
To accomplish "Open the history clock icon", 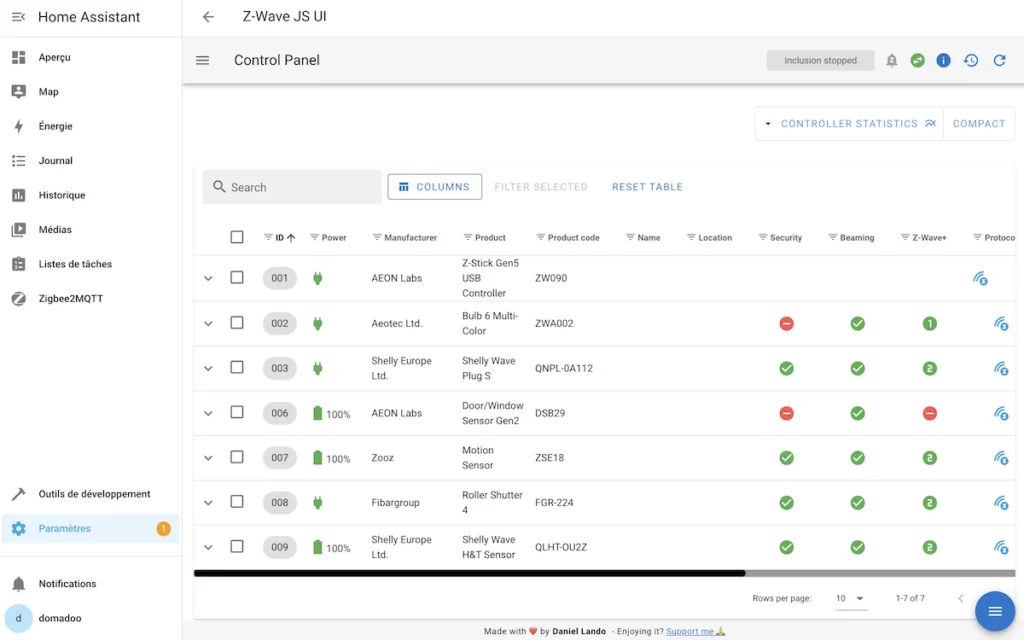I will coord(971,60).
